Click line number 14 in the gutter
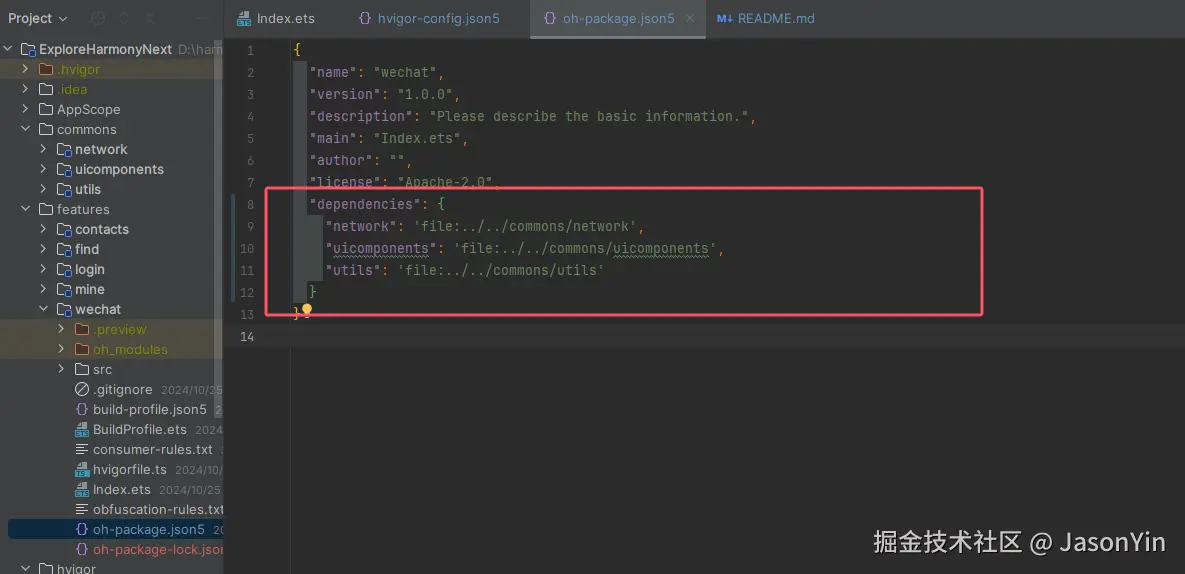Image resolution: width=1185 pixels, height=574 pixels. (x=246, y=336)
